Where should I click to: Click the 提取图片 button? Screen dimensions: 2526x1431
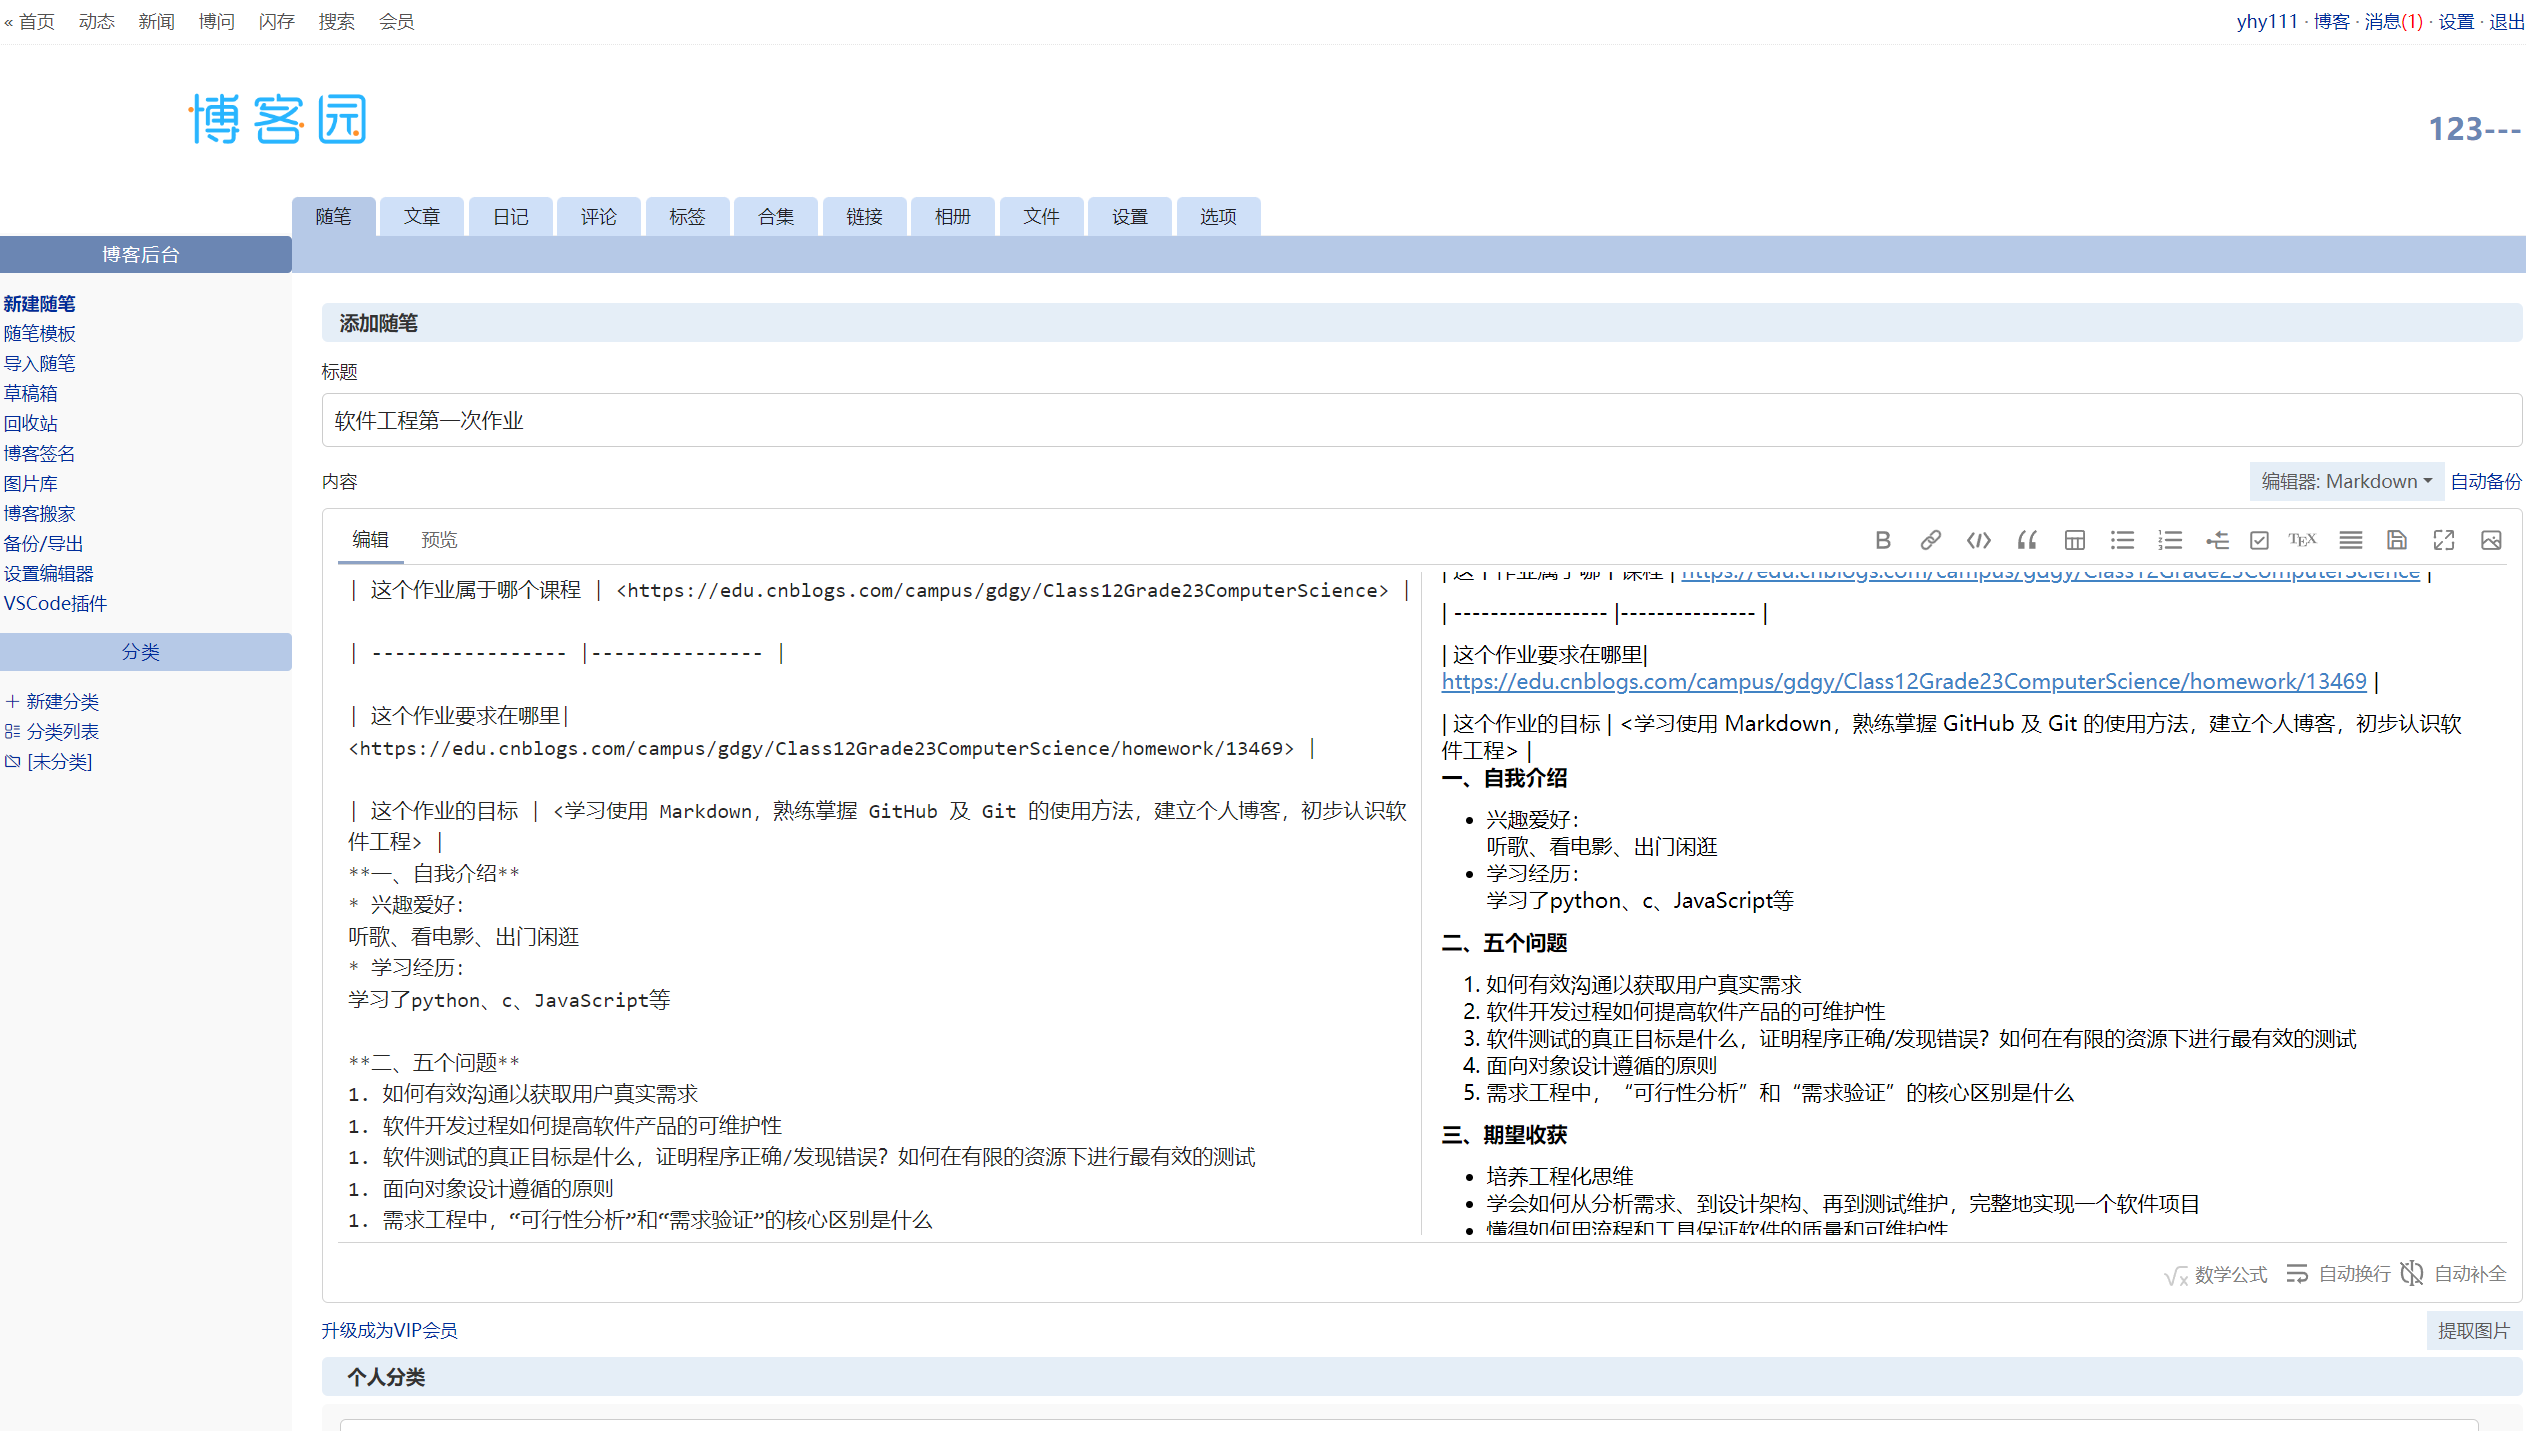tap(2473, 1331)
